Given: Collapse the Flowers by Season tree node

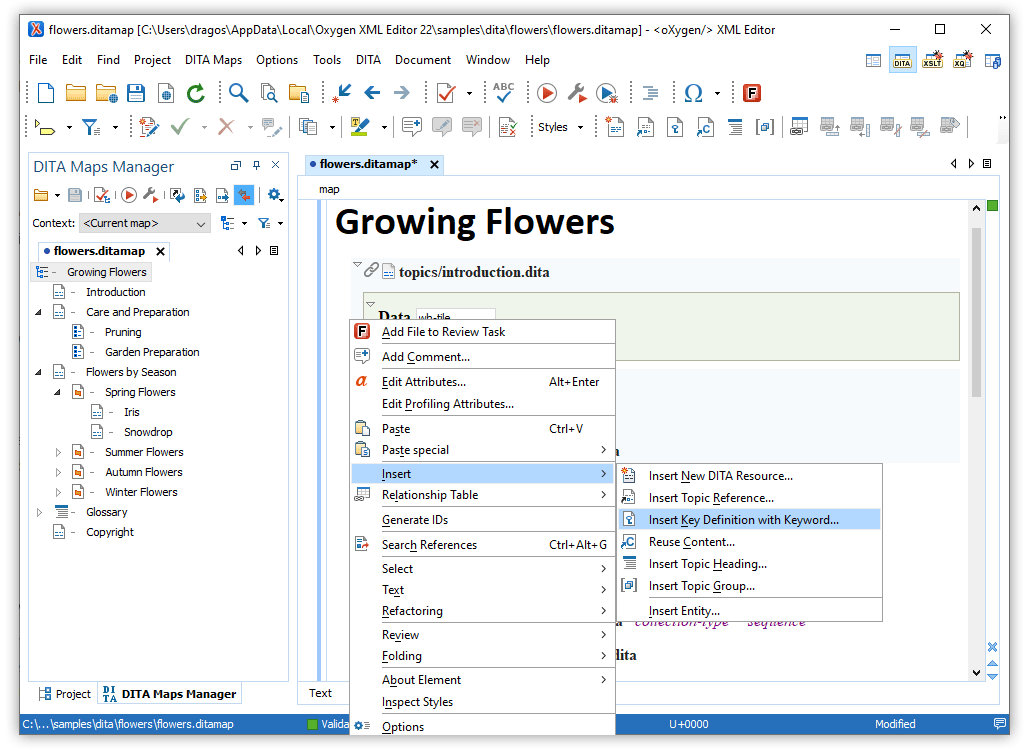Looking at the screenshot, I should click(x=38, y=372).
